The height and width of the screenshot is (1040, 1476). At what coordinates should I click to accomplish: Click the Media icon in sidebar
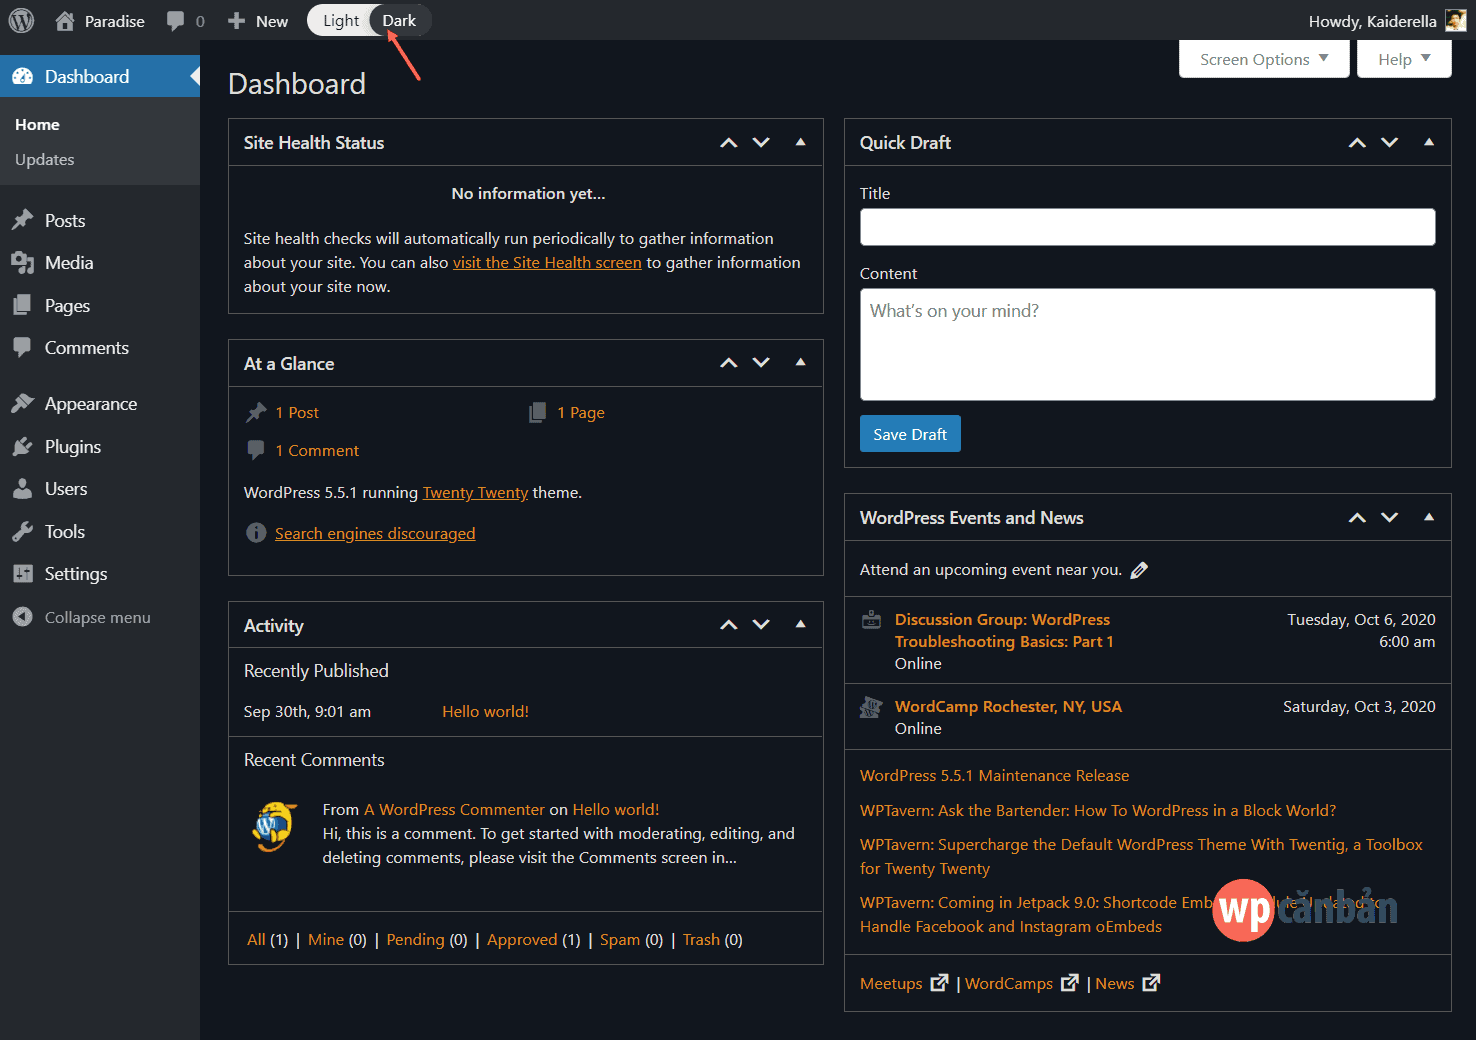(22, 262)
